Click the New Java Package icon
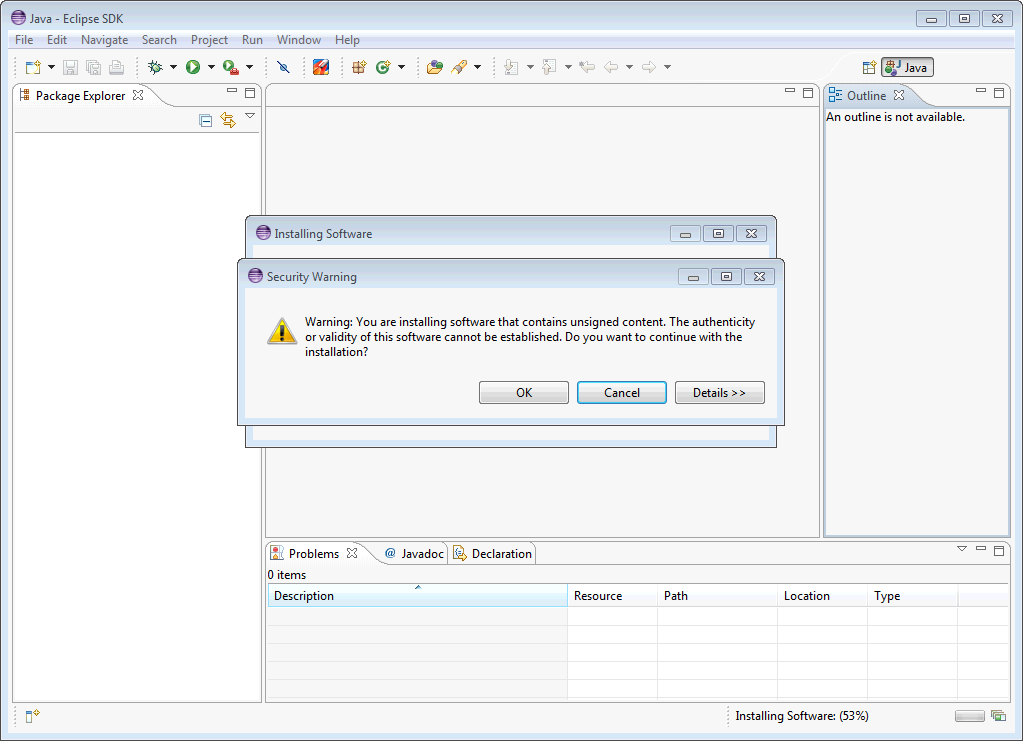Screen dimensions: 1023x741 (360, 67)
